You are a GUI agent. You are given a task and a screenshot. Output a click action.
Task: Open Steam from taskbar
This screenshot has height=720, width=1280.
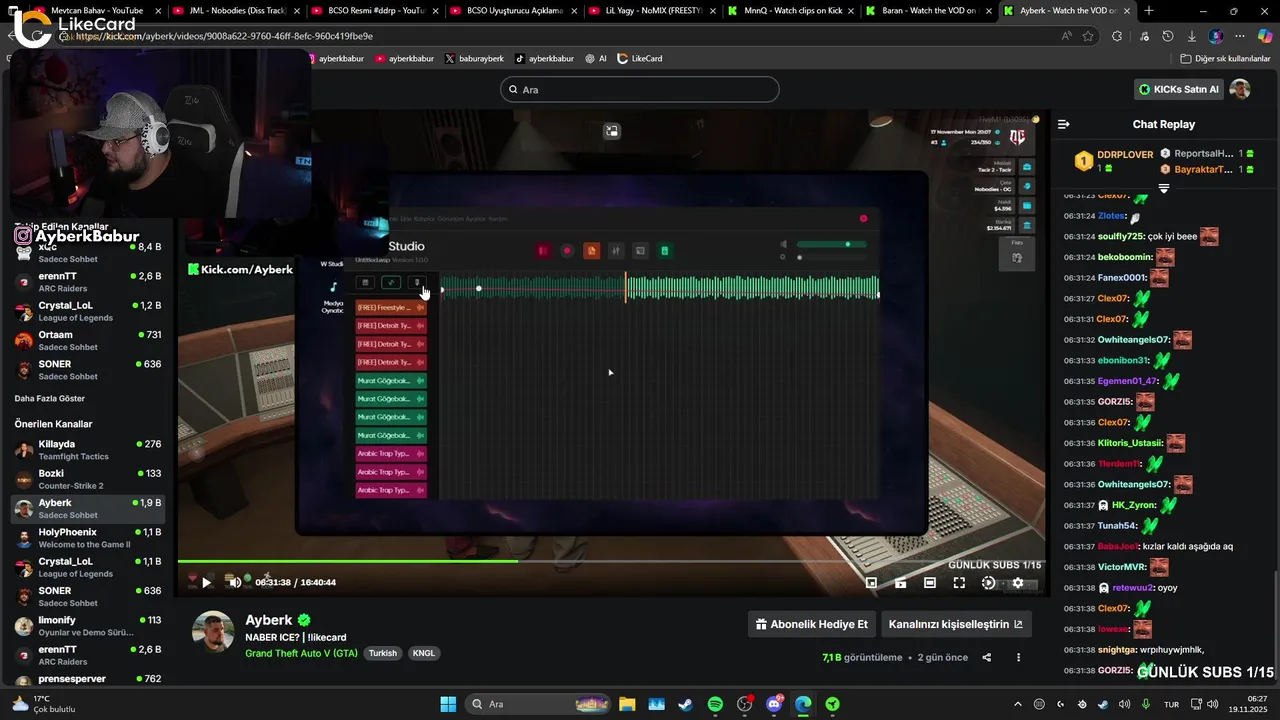[685, 704]
